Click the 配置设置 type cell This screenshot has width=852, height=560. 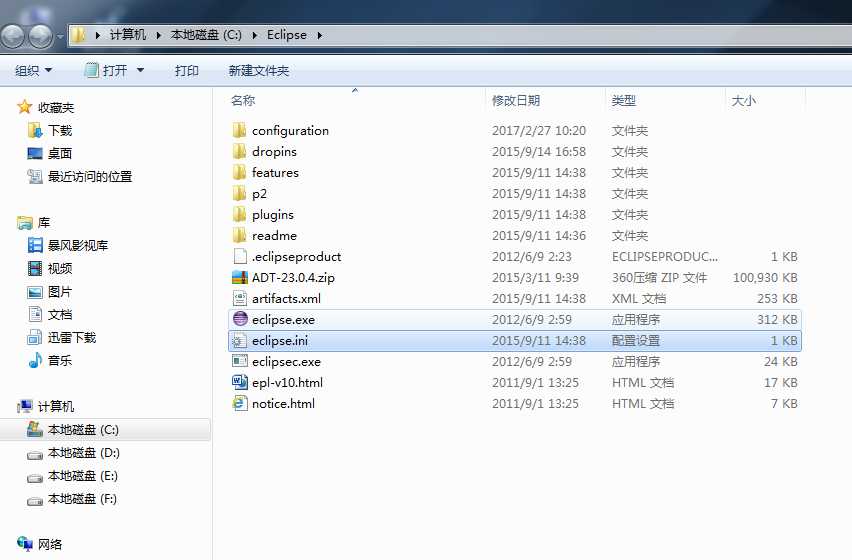pyautogui.click(x=636, y=341)
